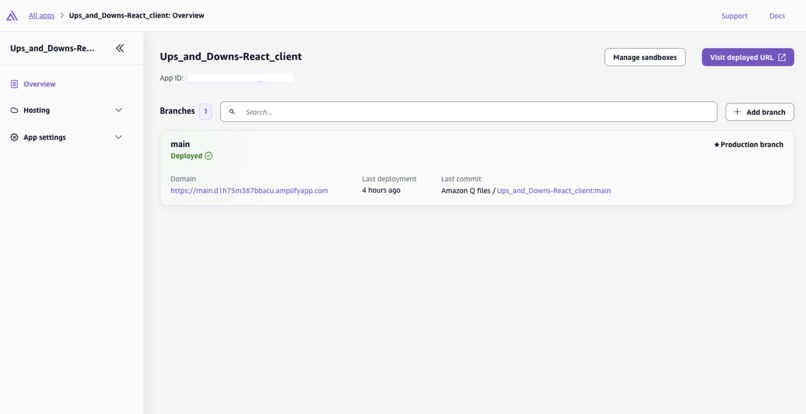Click the Production branch label
806x414 pixels.
coord(752,145)
